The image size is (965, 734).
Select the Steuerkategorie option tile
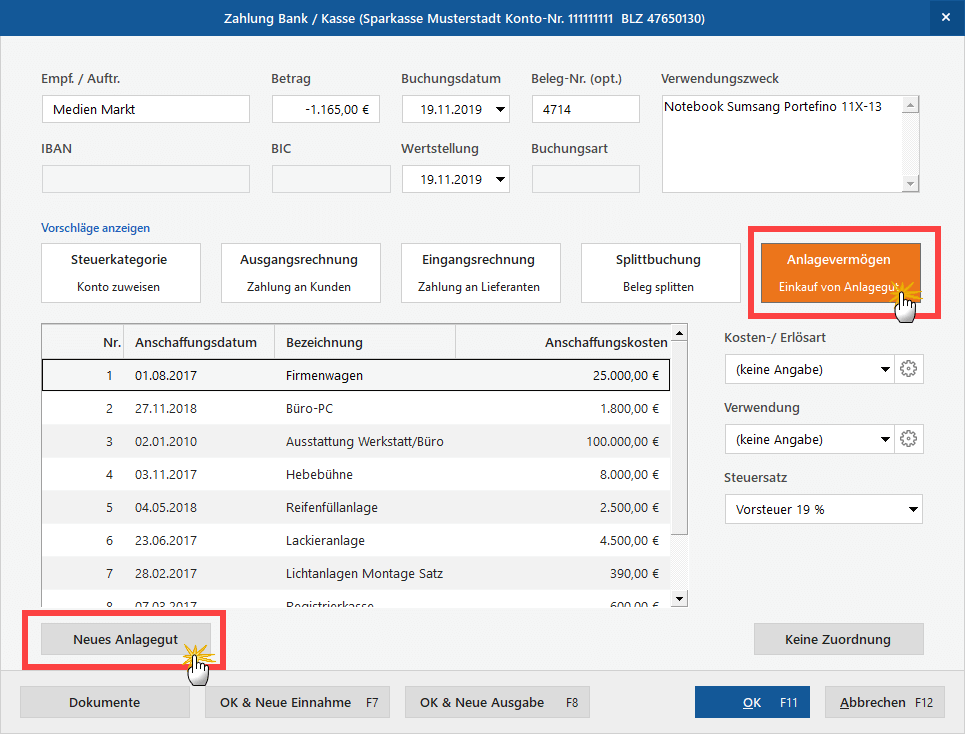click(x=119, y=273)
